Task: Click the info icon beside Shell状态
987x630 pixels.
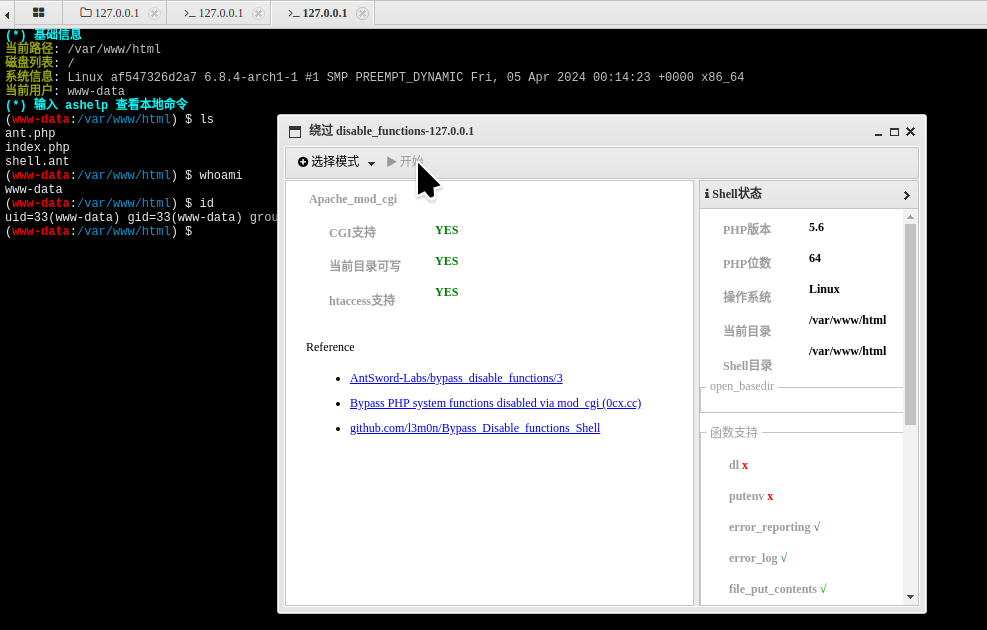Action: point(706,193)
